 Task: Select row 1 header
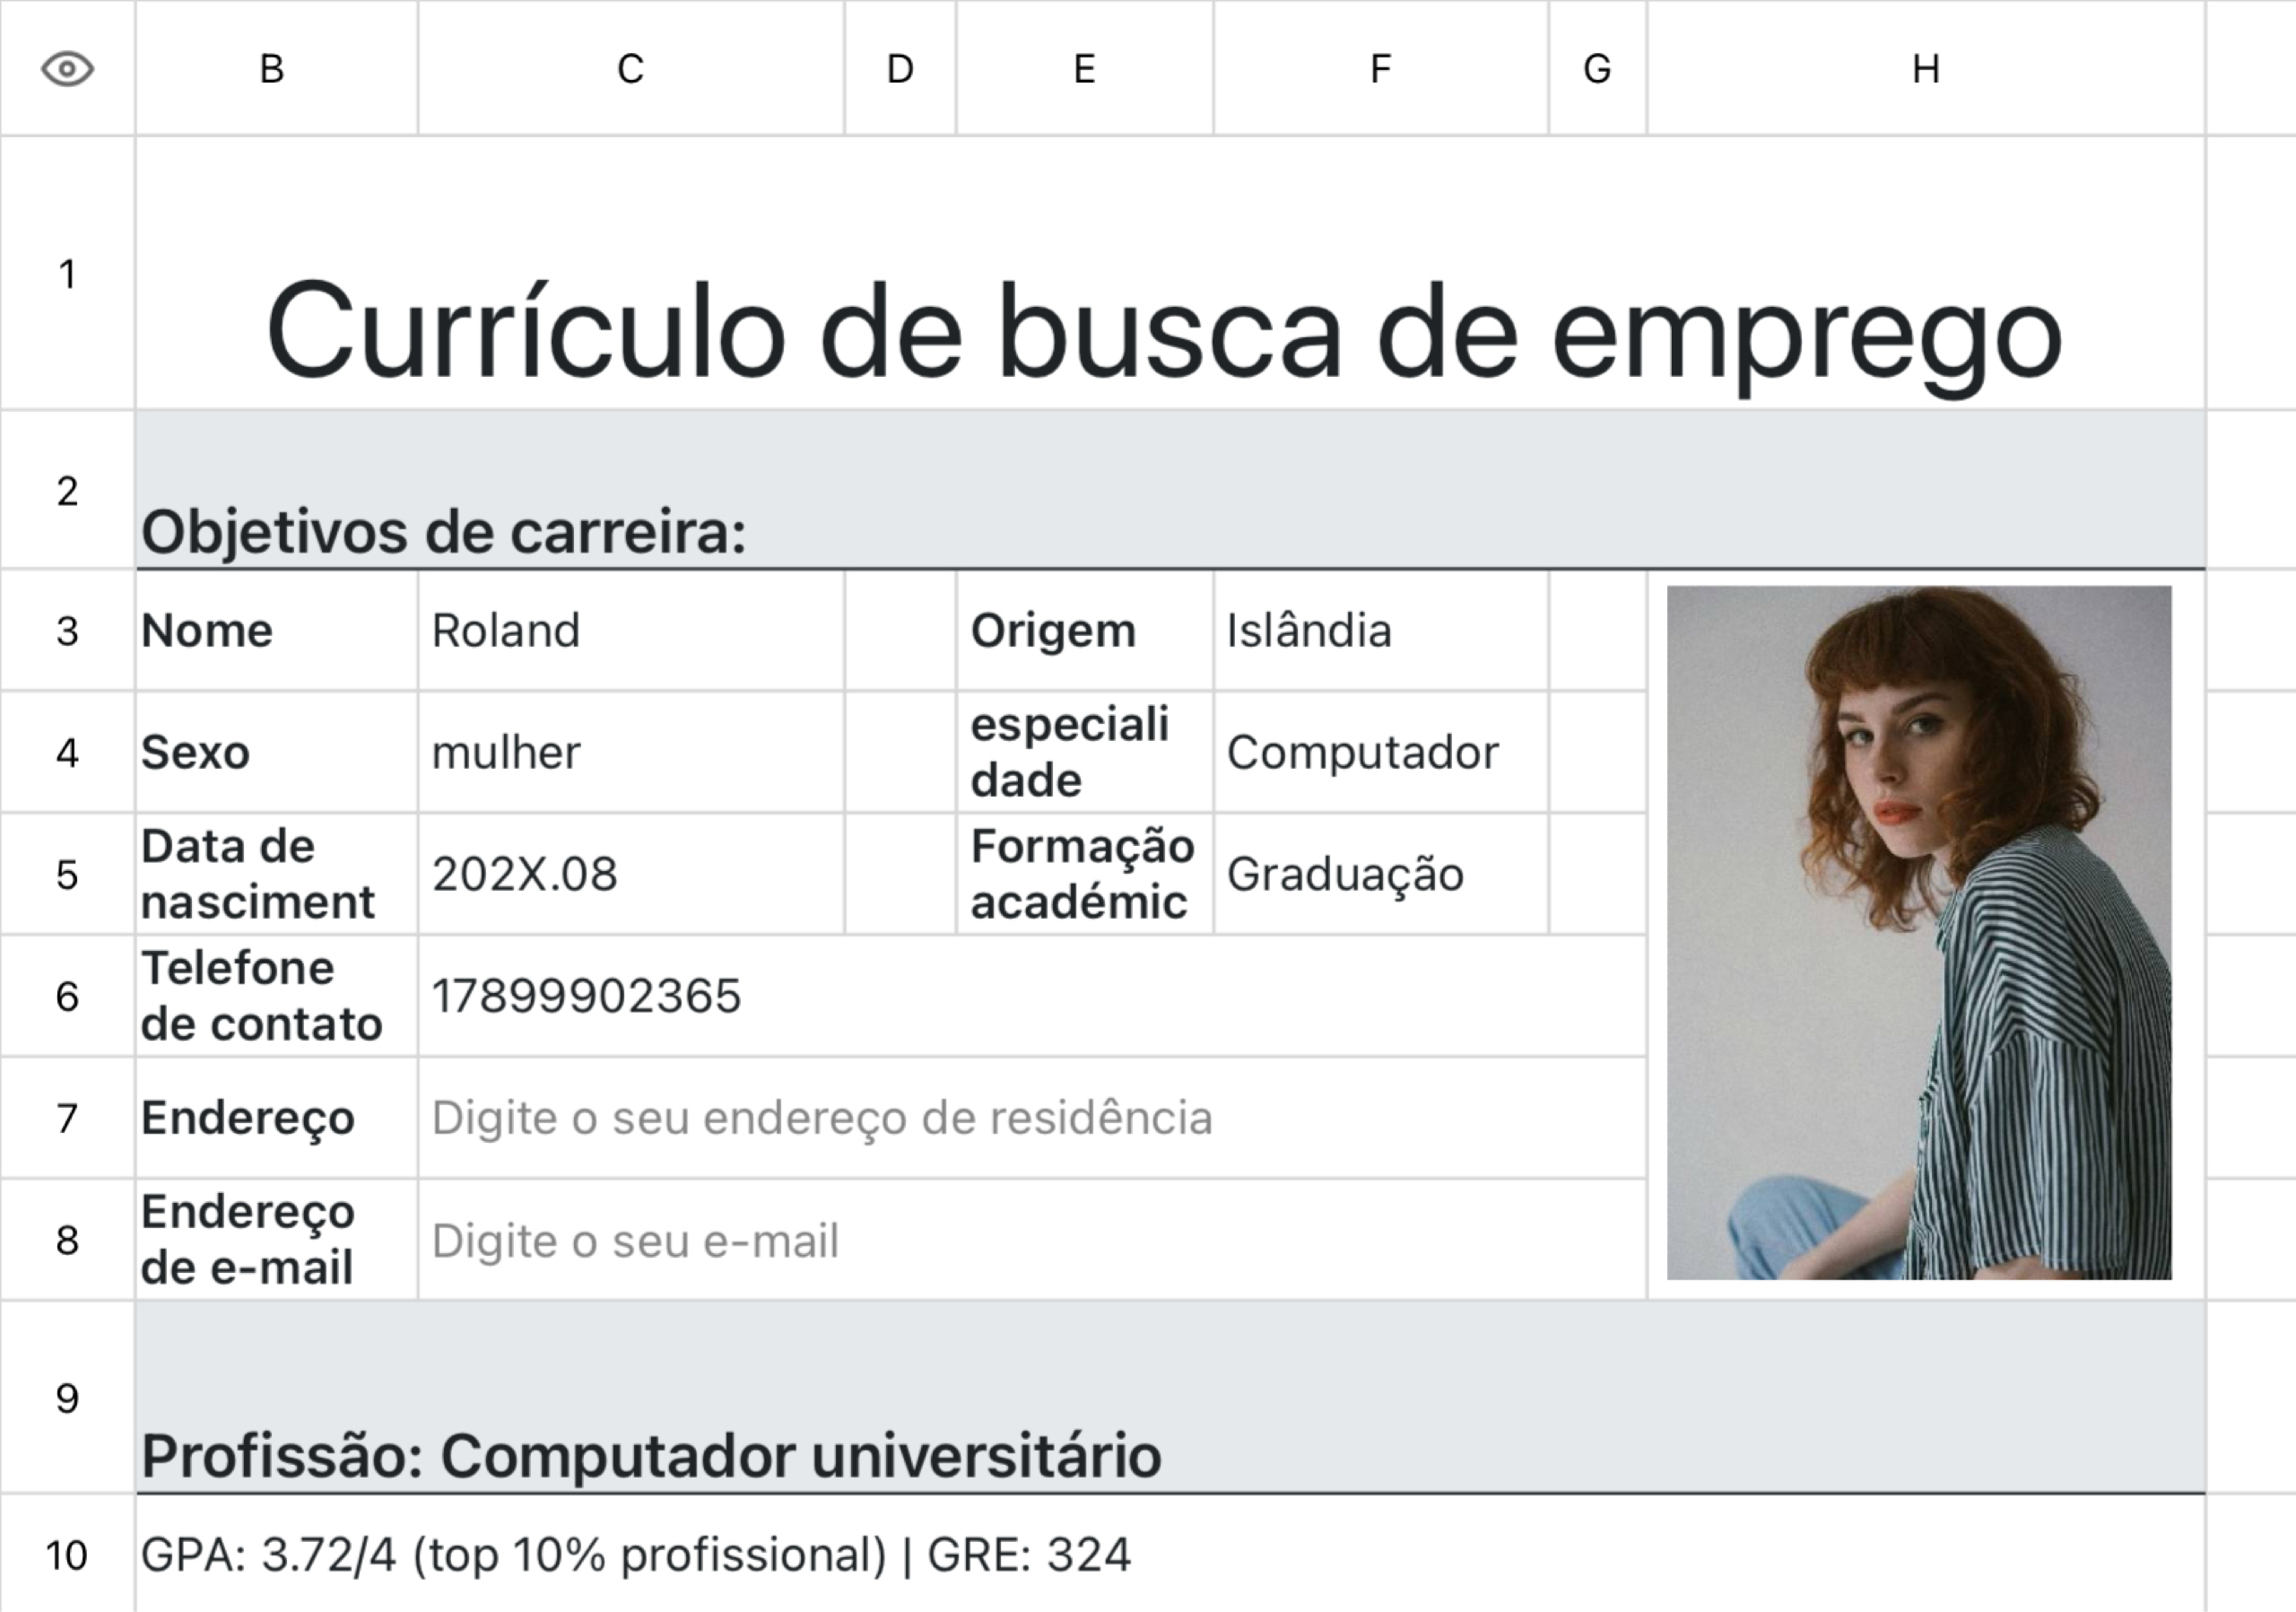67,273
